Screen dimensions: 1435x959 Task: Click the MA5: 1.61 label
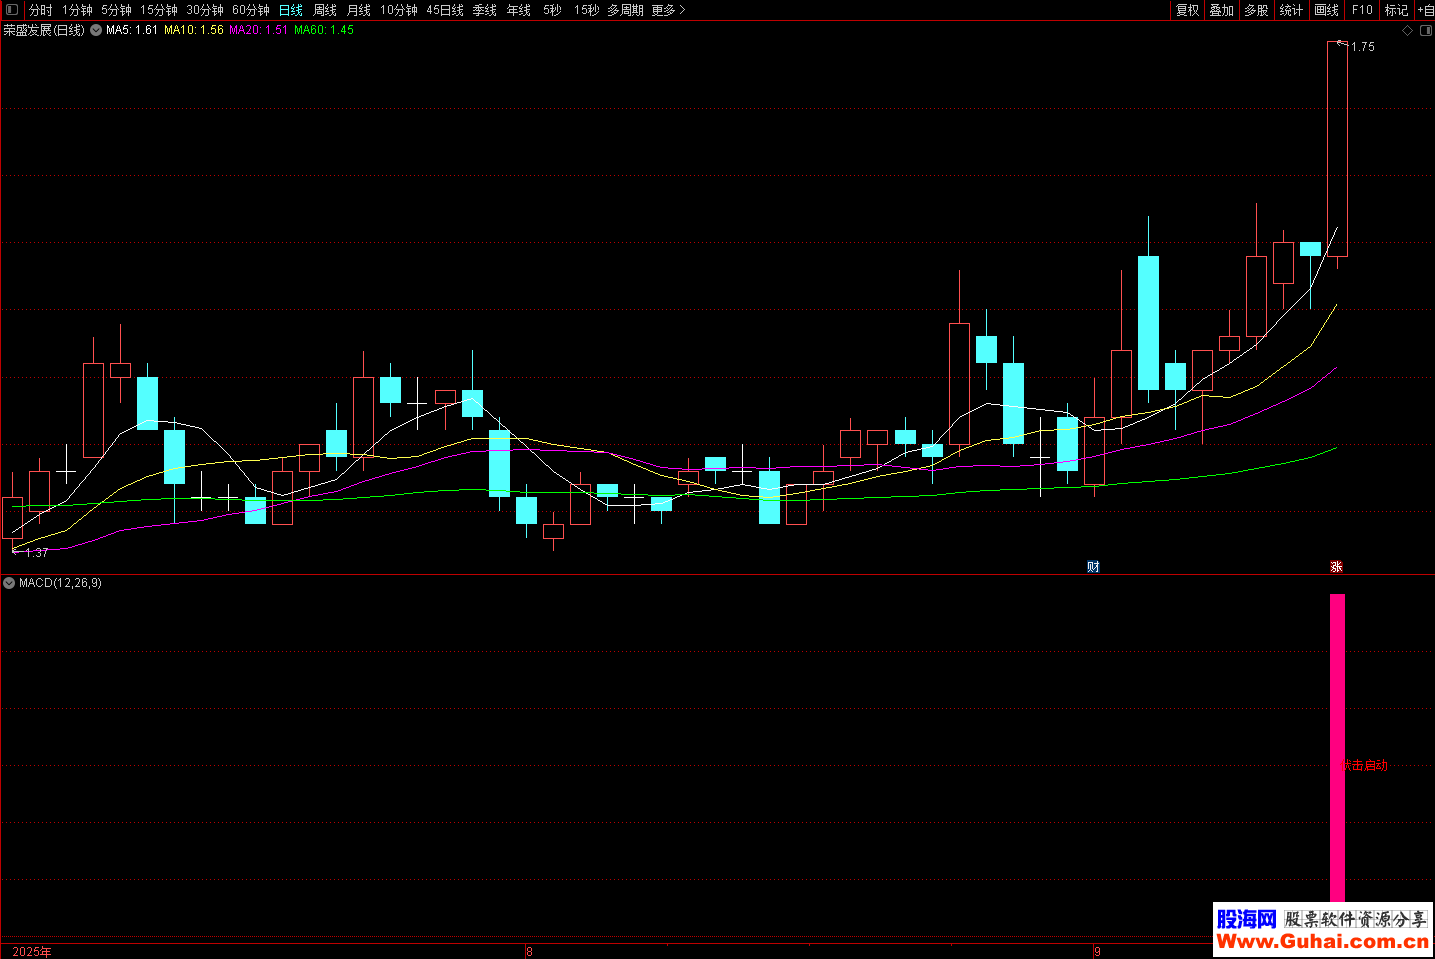[132, 31]
